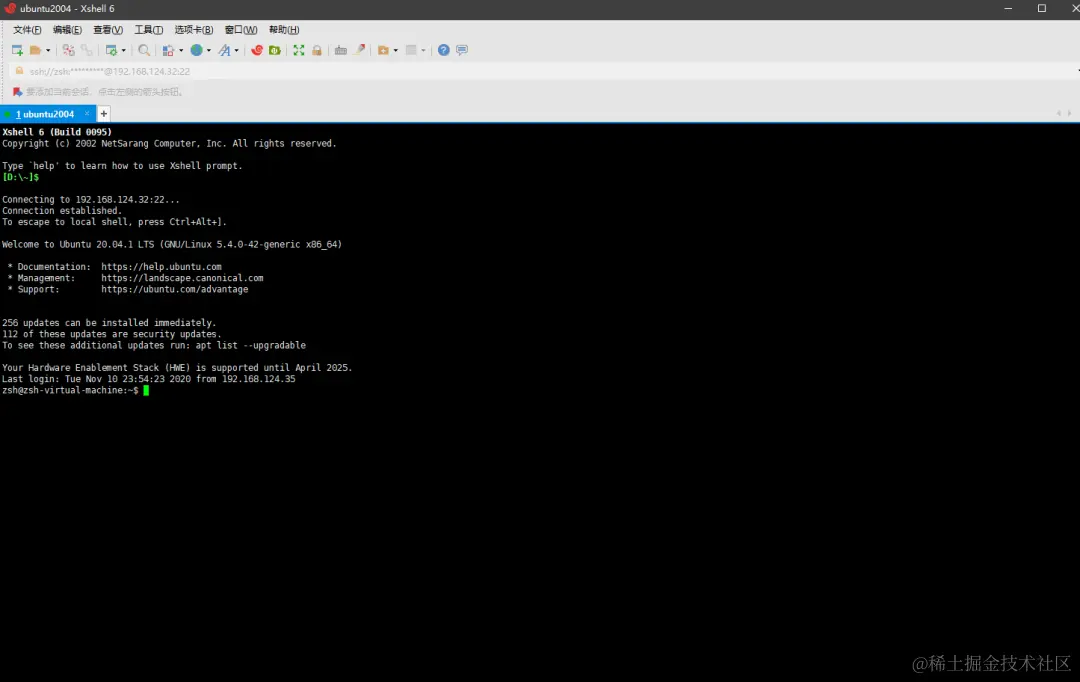The width and height of the screenshot is (1080, 682).
Task: Toggle full screen with green arrows icon
Action: click(x=299, y=50)
